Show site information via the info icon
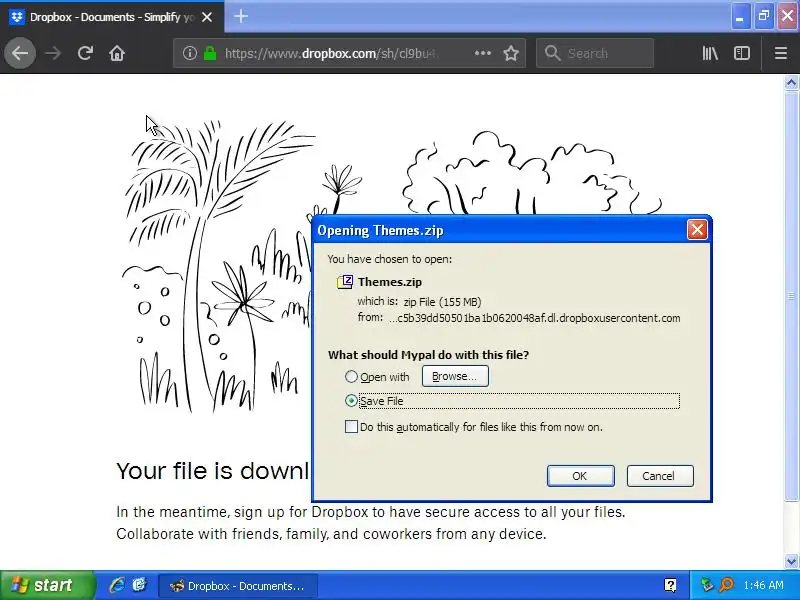This screenshot has height=600, width=800. click(x=190, y=53)
